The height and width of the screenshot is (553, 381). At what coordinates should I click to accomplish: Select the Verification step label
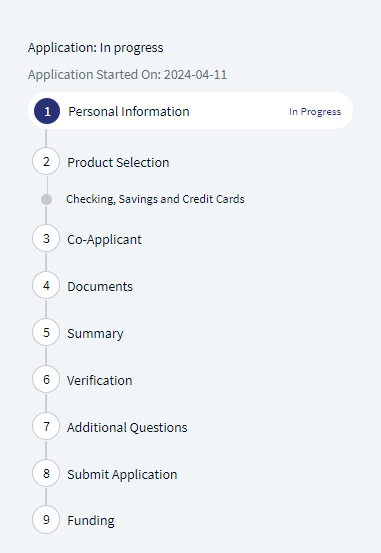coord(99,381)
